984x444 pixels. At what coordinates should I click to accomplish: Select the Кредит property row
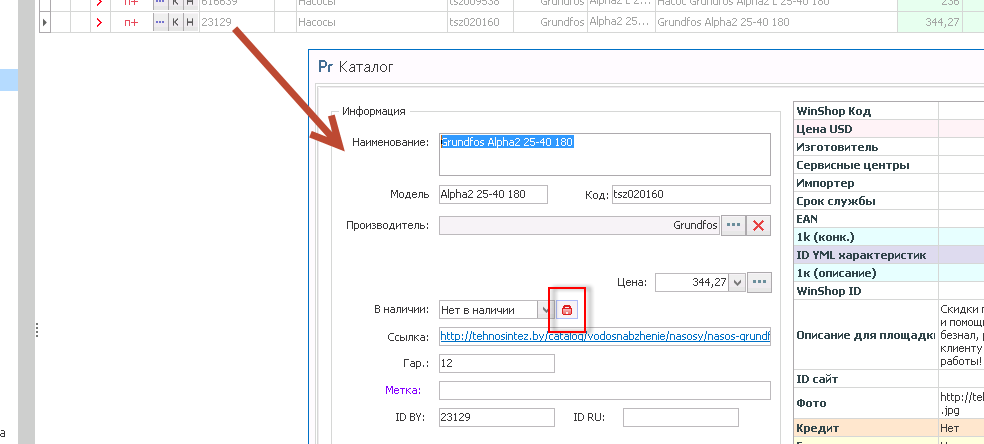[889, 428]
